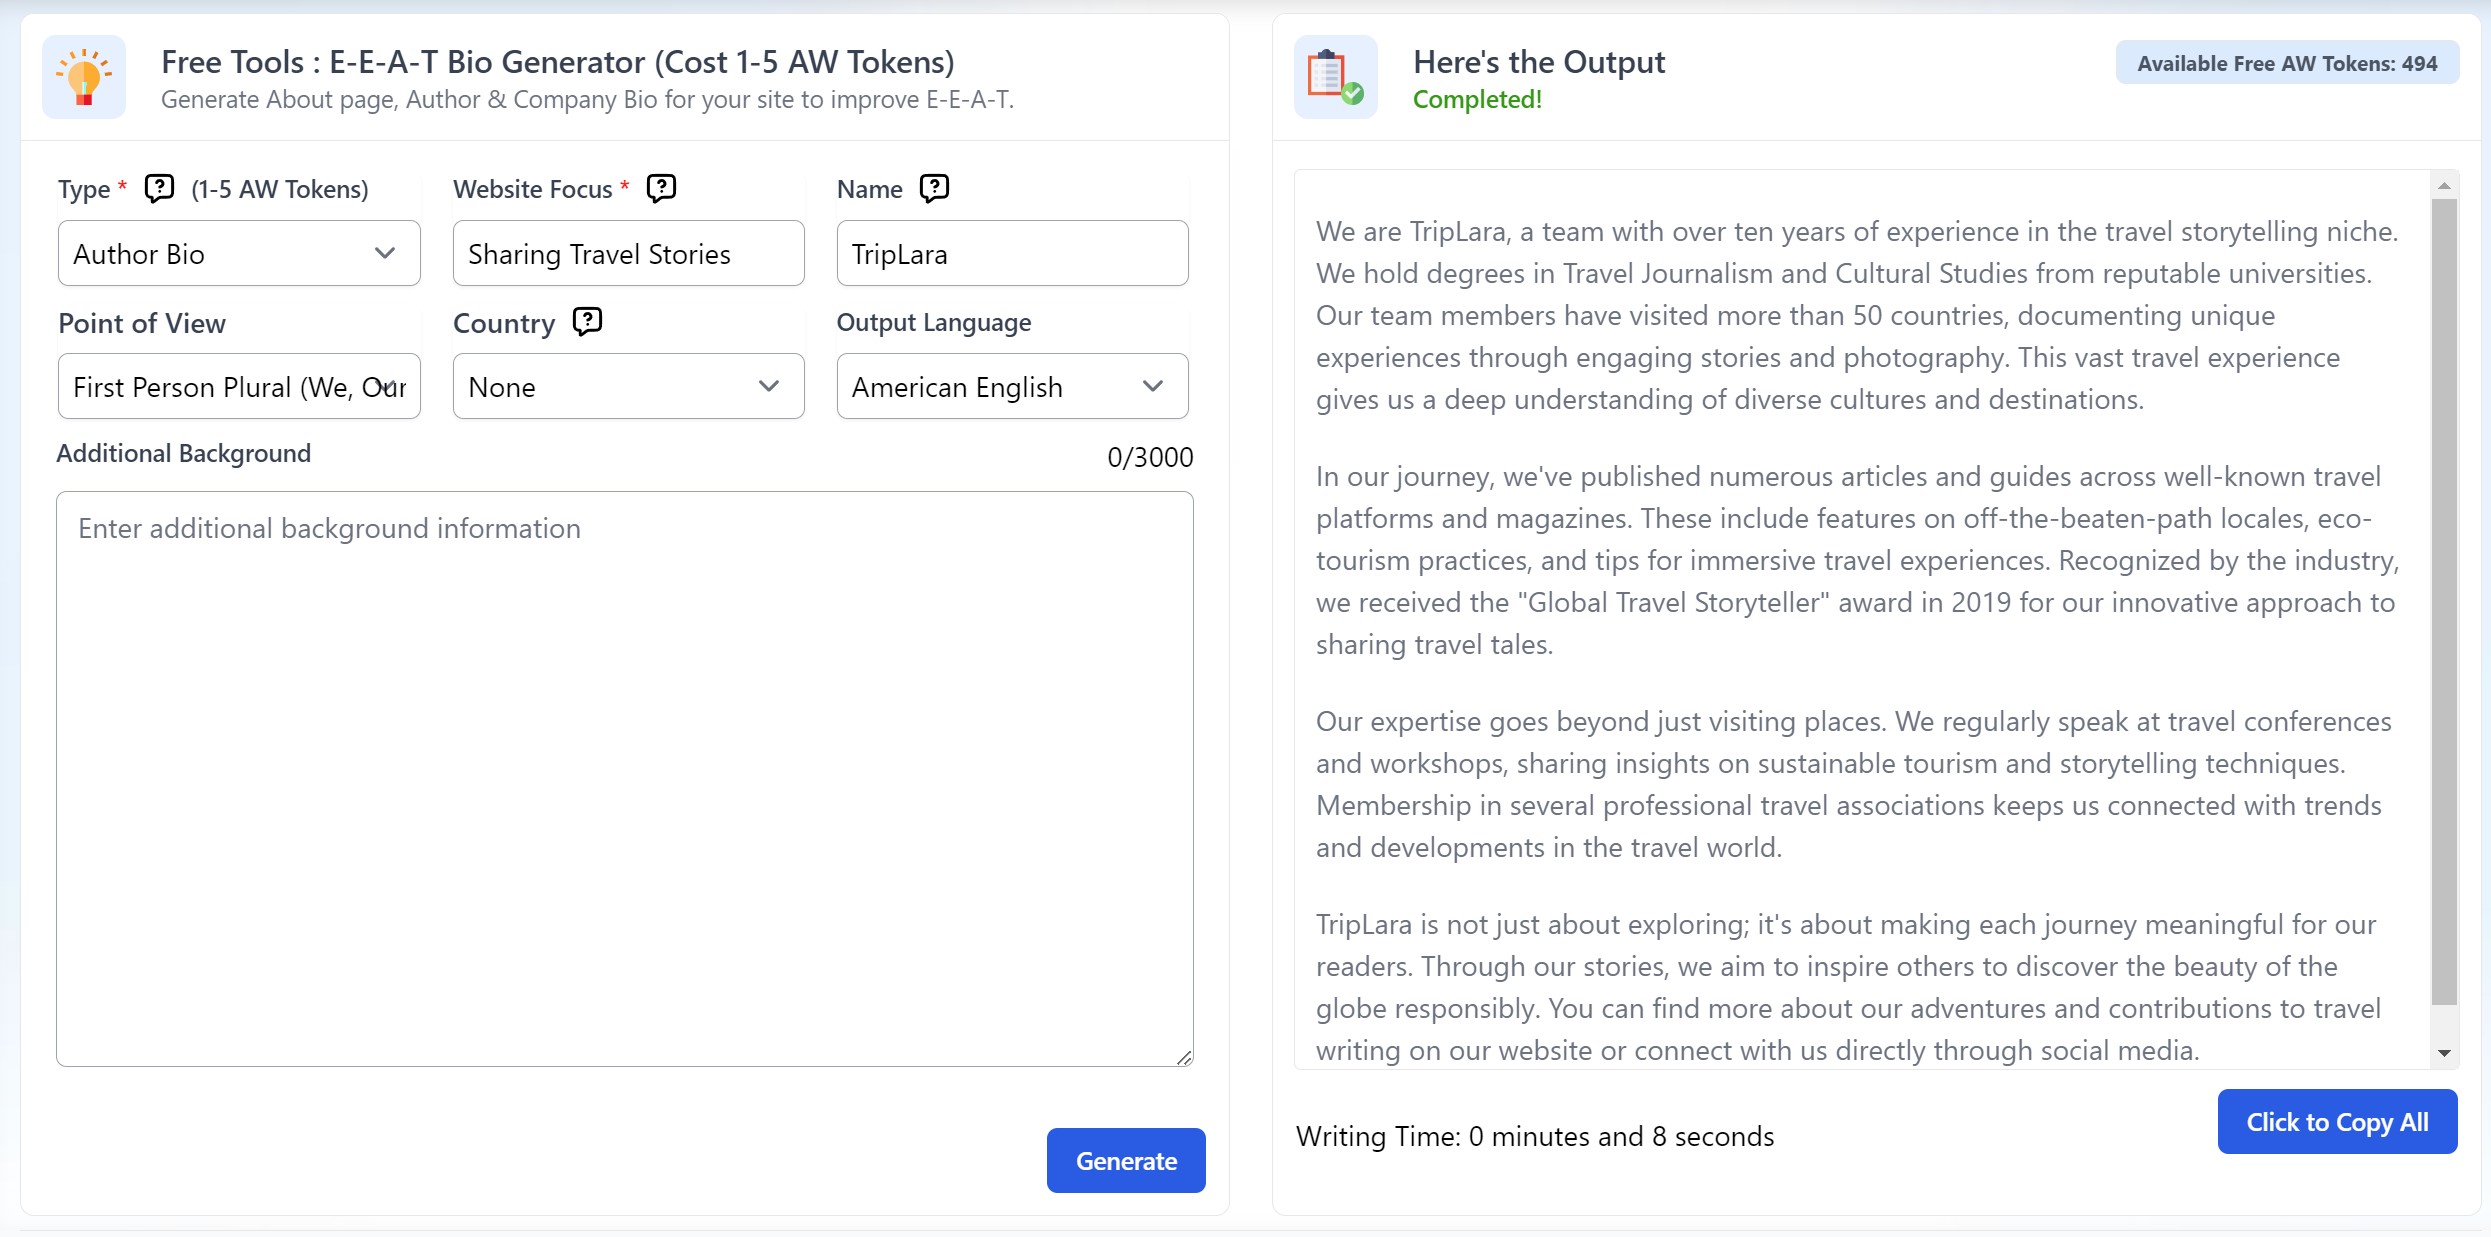Click the help icon next to Name
This screenshot has width=2491, height=1237.
tap(934, 188)
